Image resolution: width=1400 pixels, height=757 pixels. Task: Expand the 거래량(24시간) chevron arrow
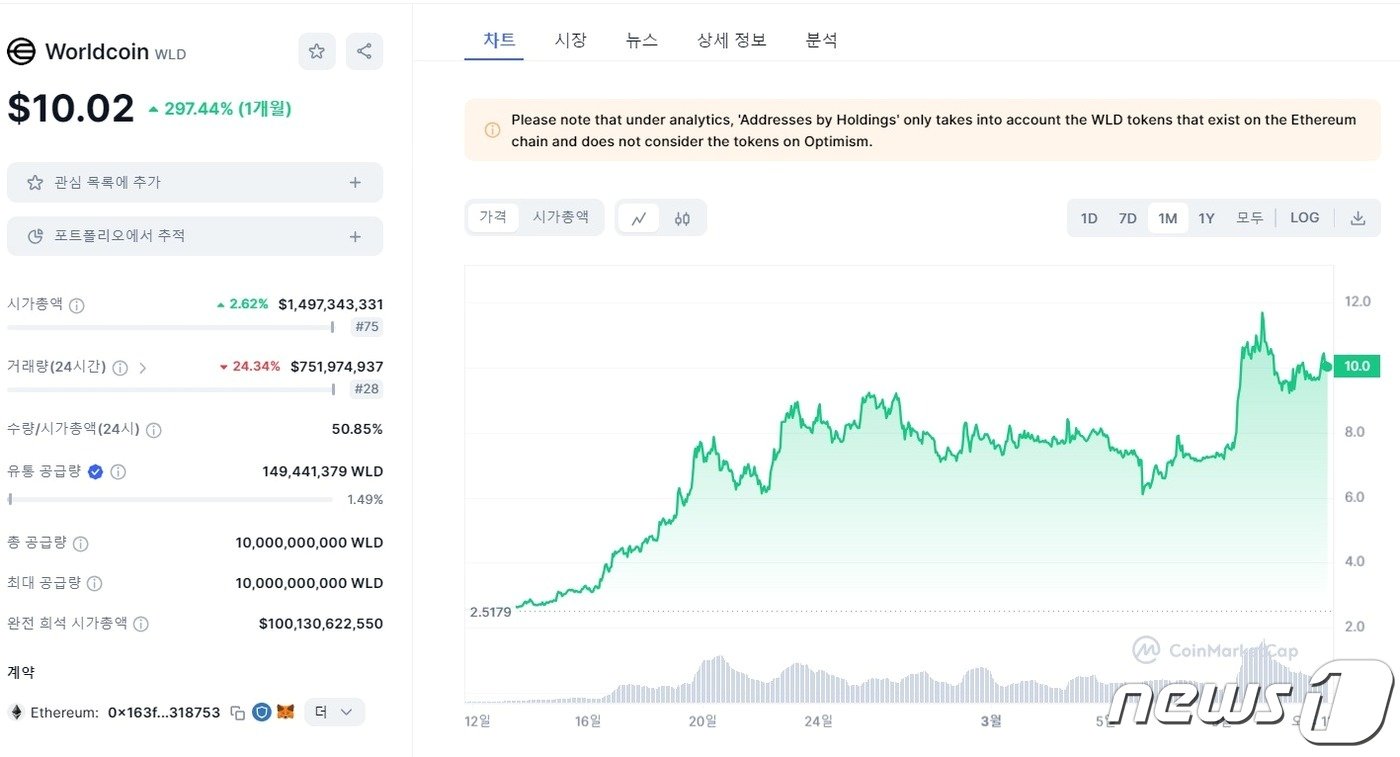142,368
